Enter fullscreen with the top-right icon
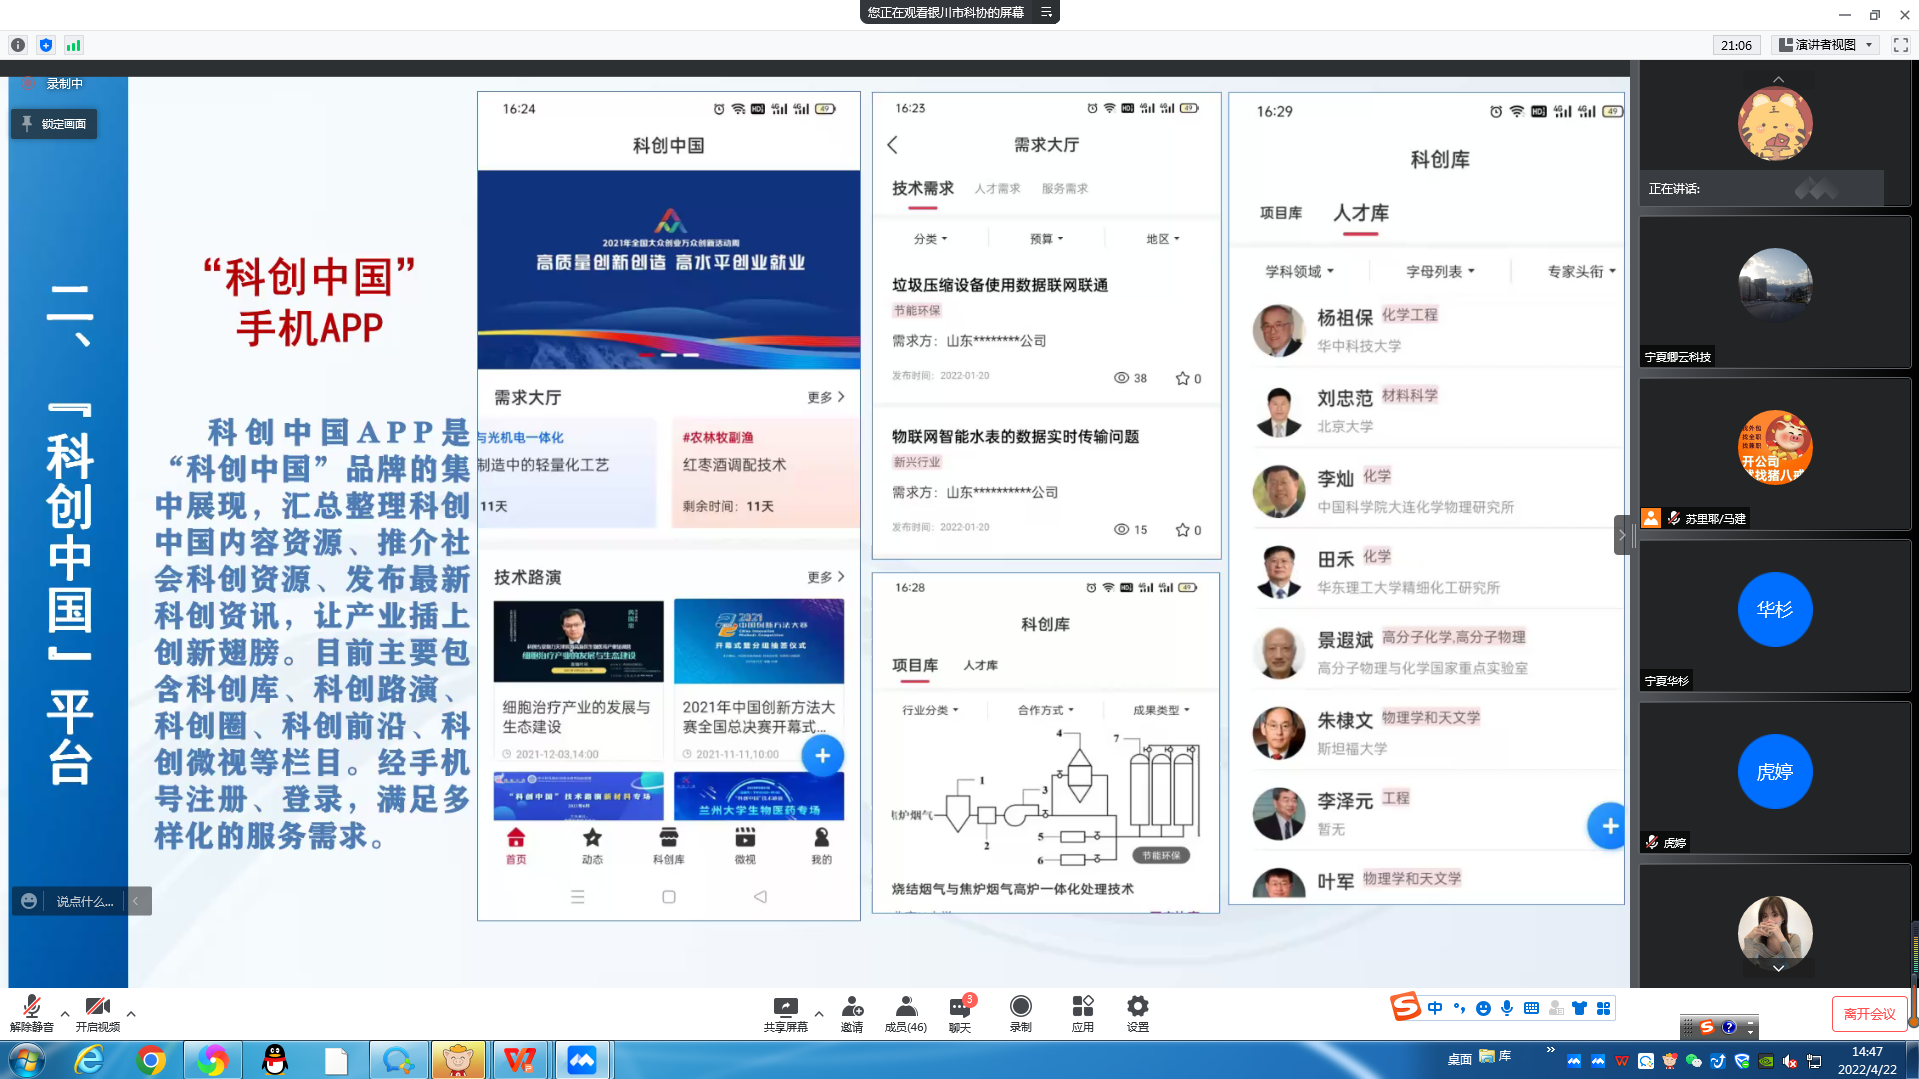Image resolution: width=1919 pixels, height=1079 pixels. click(1899, 45)
